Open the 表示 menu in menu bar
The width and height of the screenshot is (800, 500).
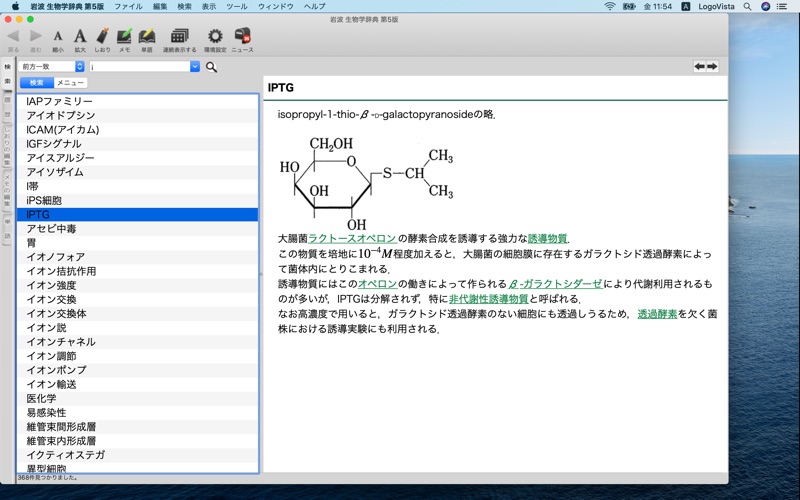(208, 6)
